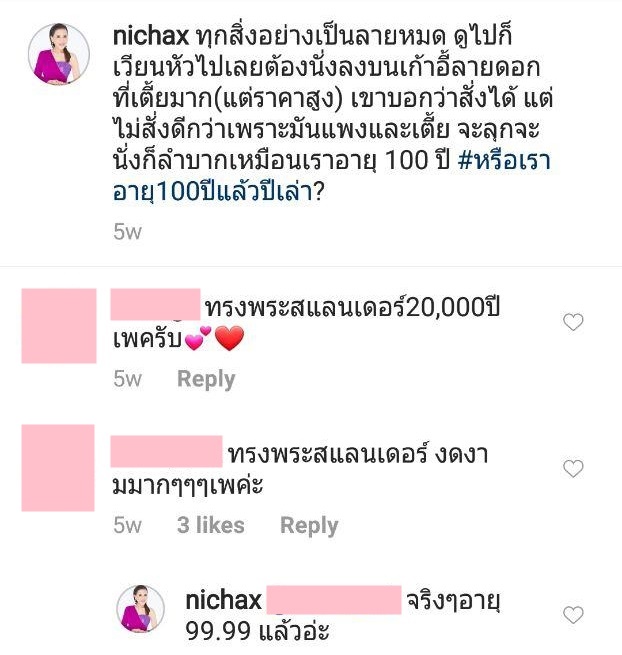This screenshot has height=655, width=622.
Task: Reply to the 20,000ปี comment
Action: [206, 380]
